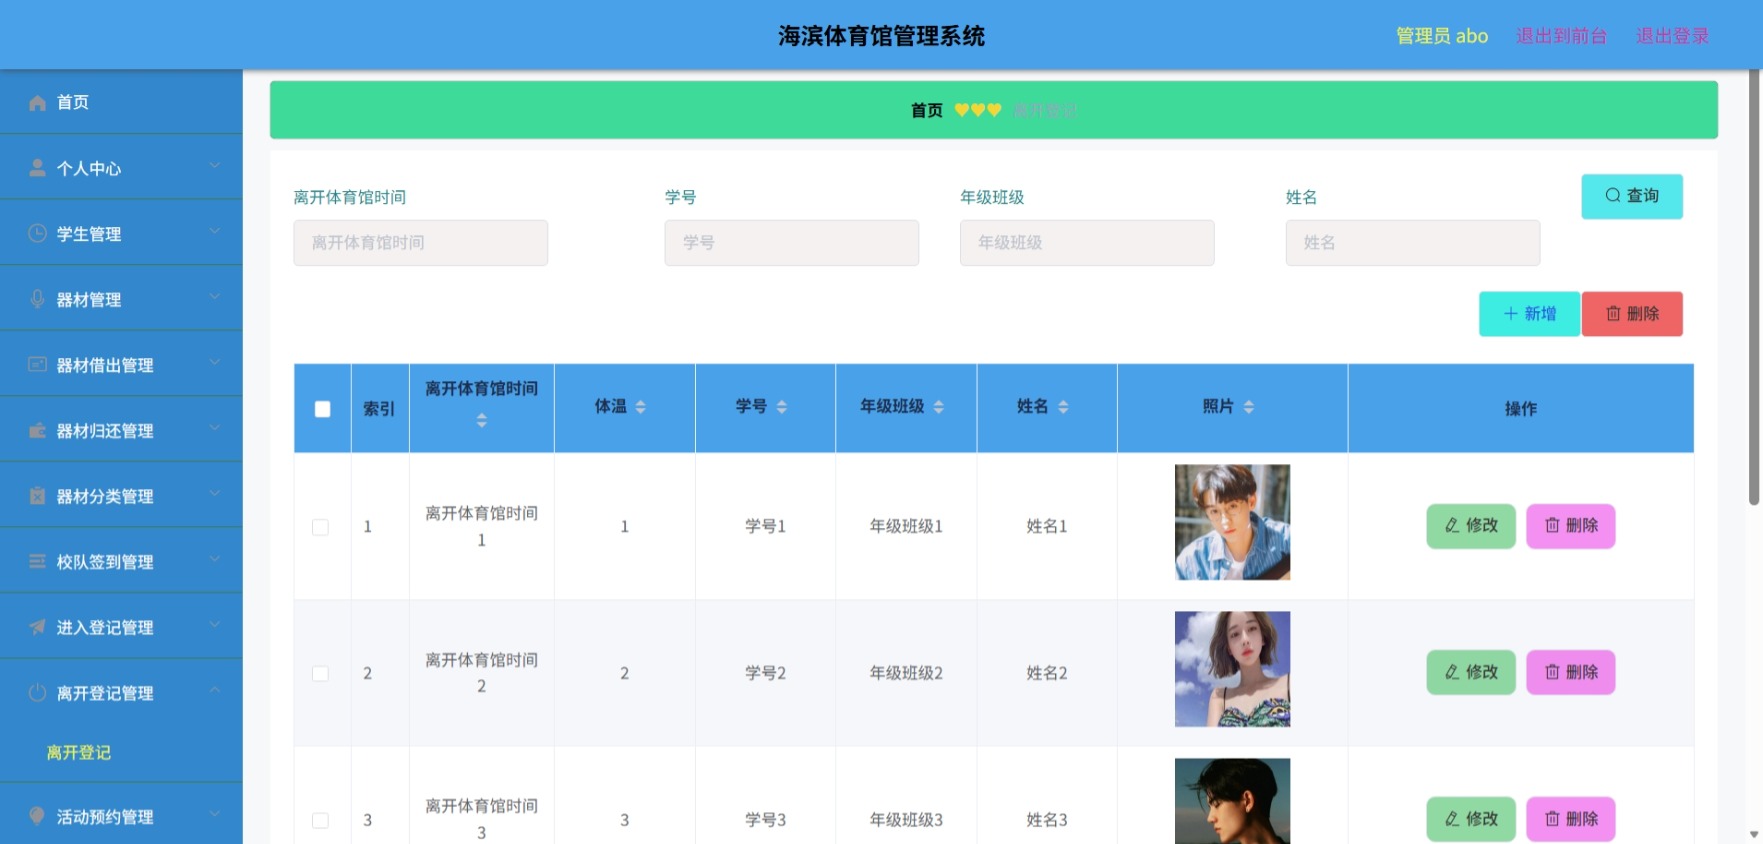Viewport: 1763px width, 844px height.
Task: Open the 校队签到管理 sidebar menu
Action: (x=121, y=561)
